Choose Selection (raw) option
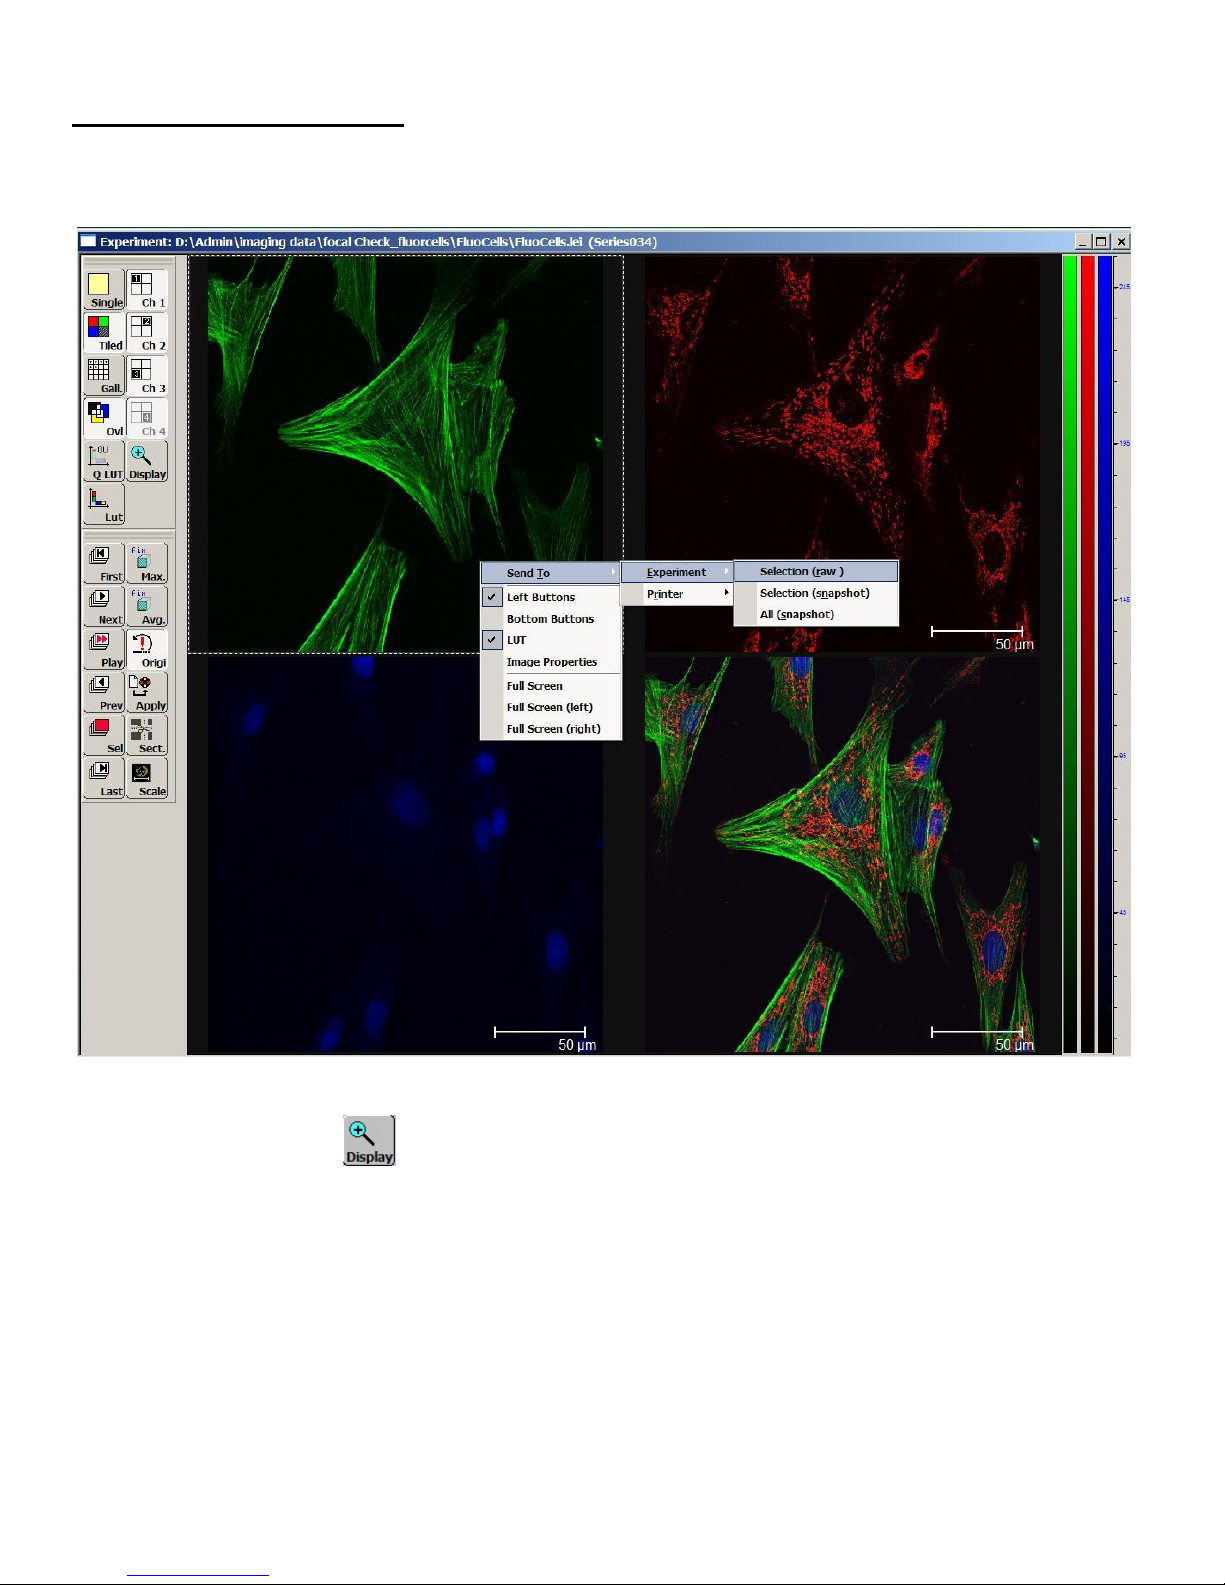Screen dimensions: 1225x1585 (x=816, y=571)
